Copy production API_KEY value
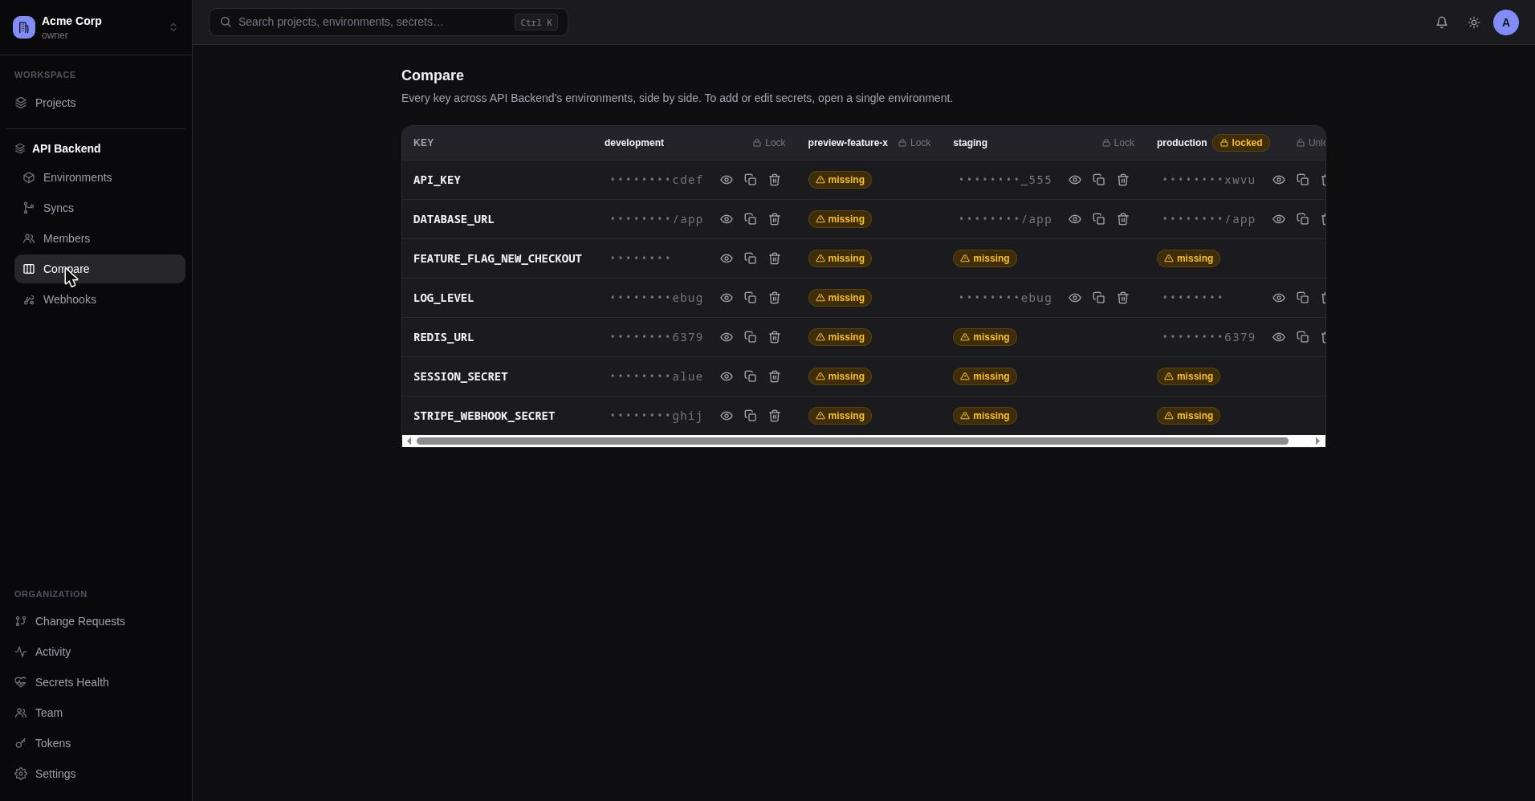Viewport: 1535px width, 801px height. (x=1302, y=180)
